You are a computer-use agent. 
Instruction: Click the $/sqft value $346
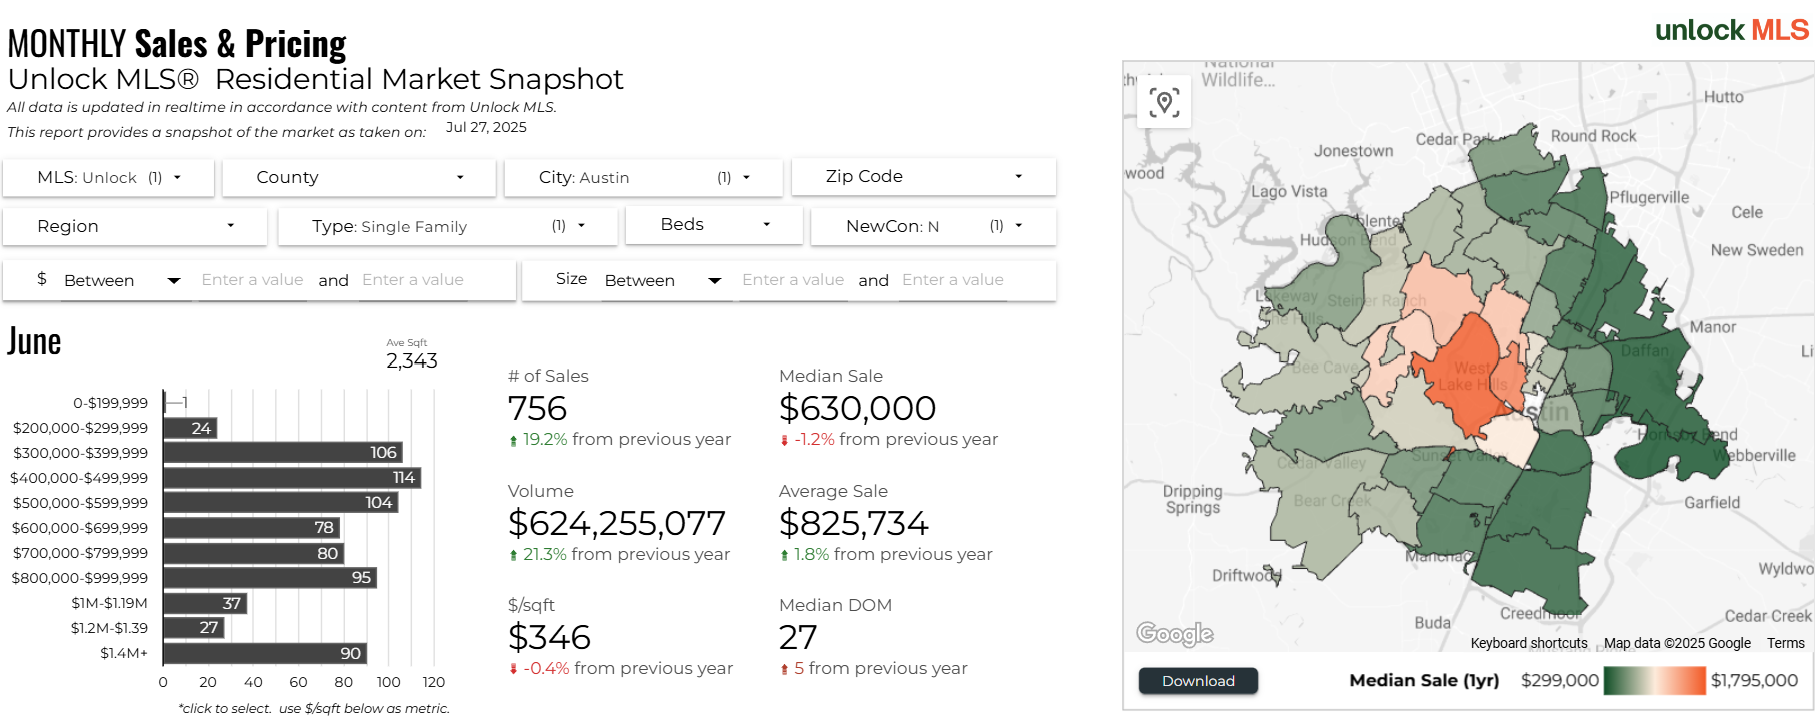[x=549, y=637]
